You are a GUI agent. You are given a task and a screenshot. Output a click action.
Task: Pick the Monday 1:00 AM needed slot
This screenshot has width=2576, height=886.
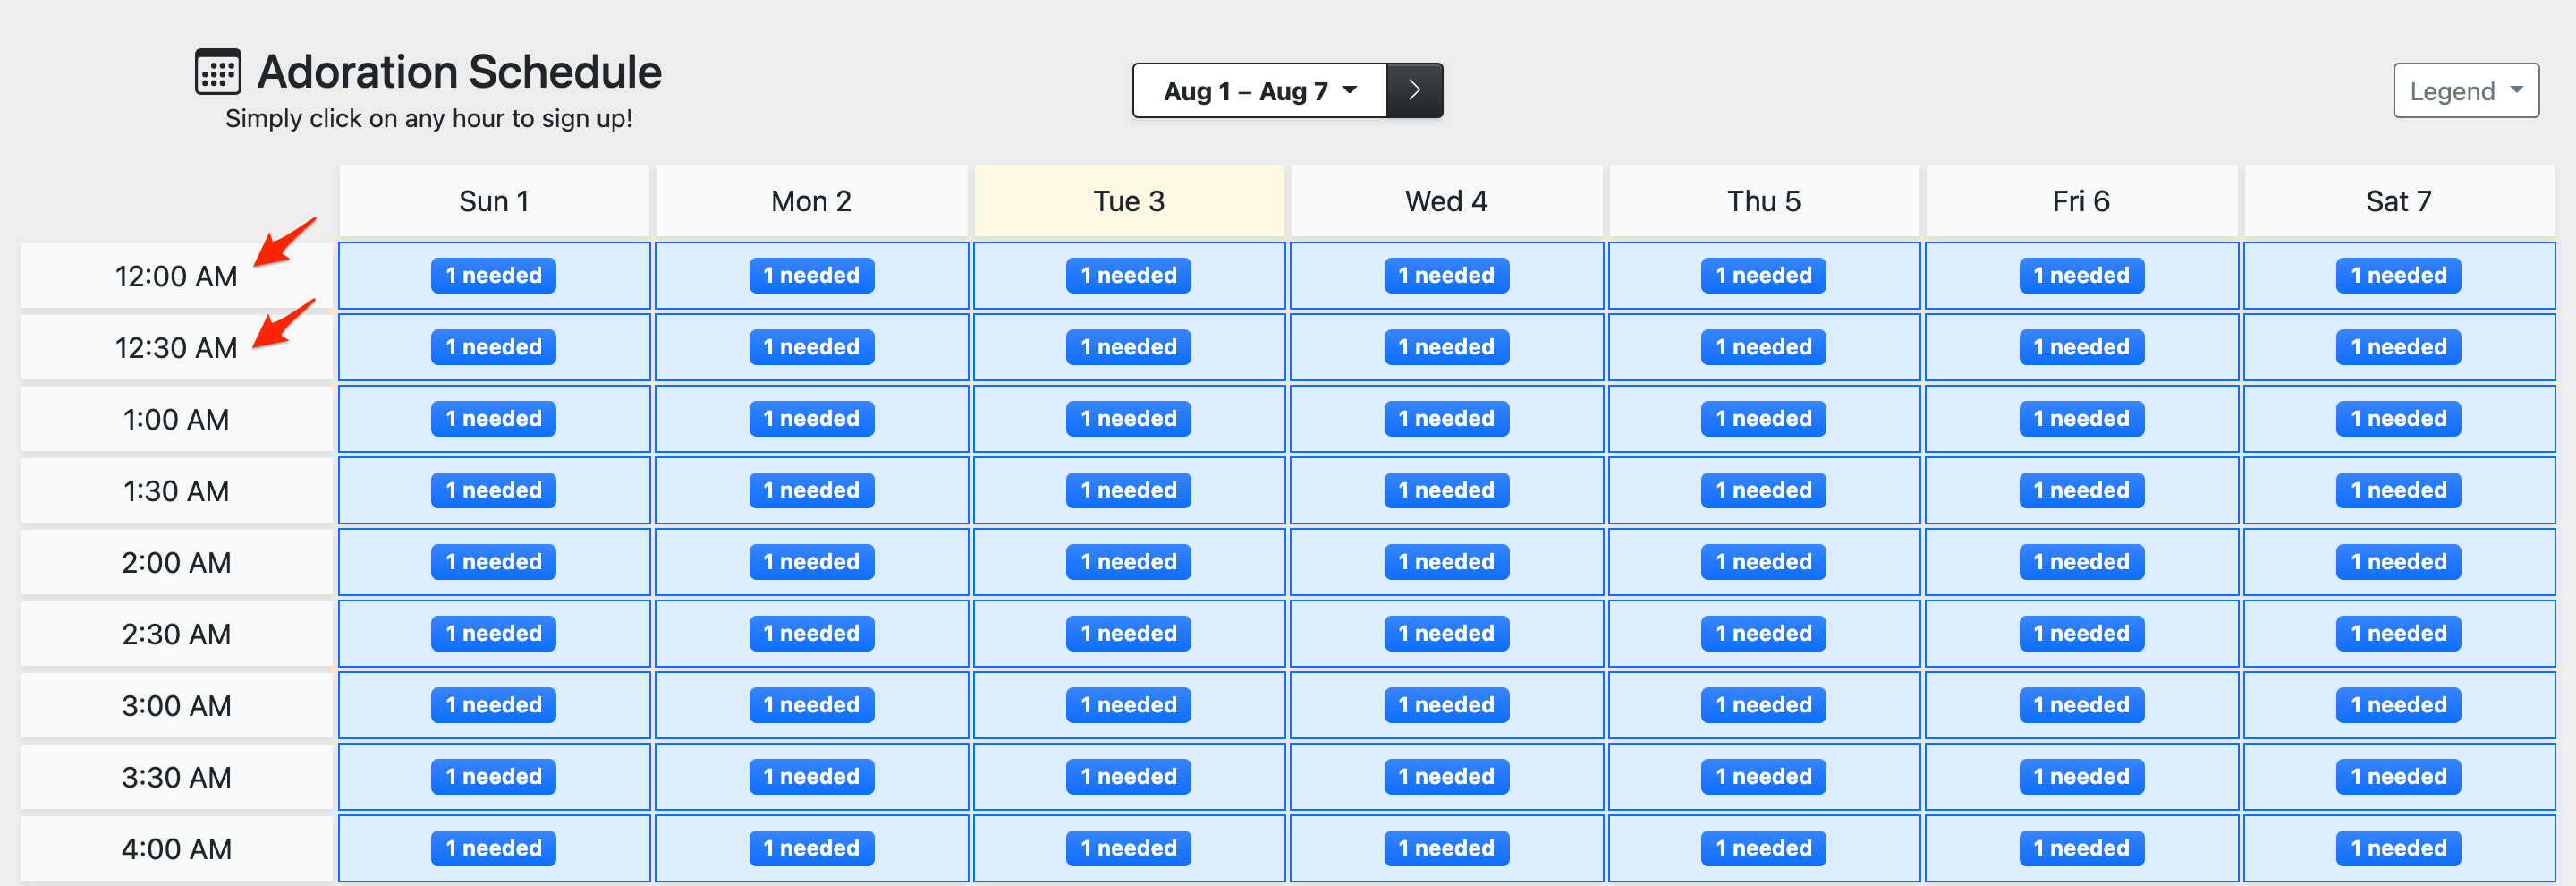click(811, 418)
